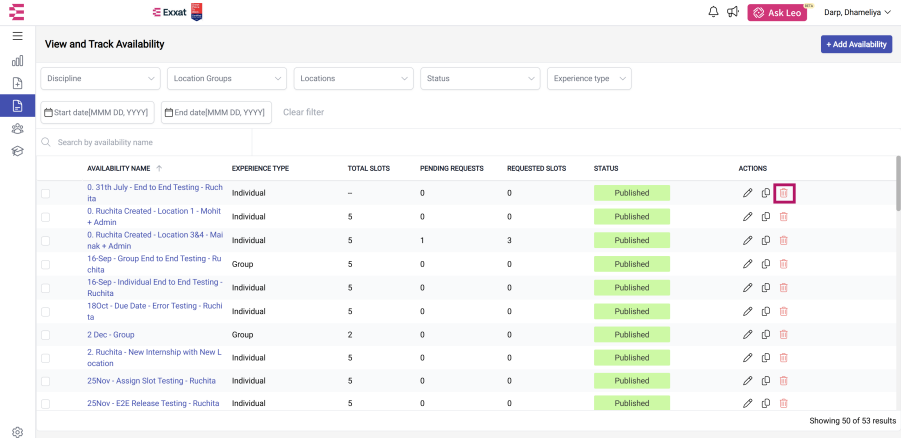Edit the Location 1 - Mohit row

(x=747, y=216)
